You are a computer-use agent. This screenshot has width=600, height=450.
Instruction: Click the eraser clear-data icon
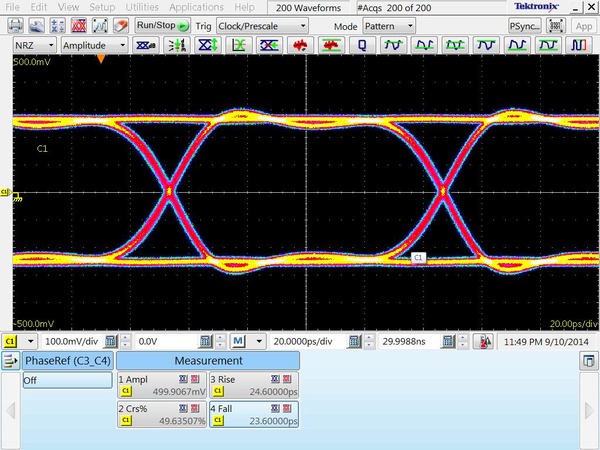click(119, 25)
